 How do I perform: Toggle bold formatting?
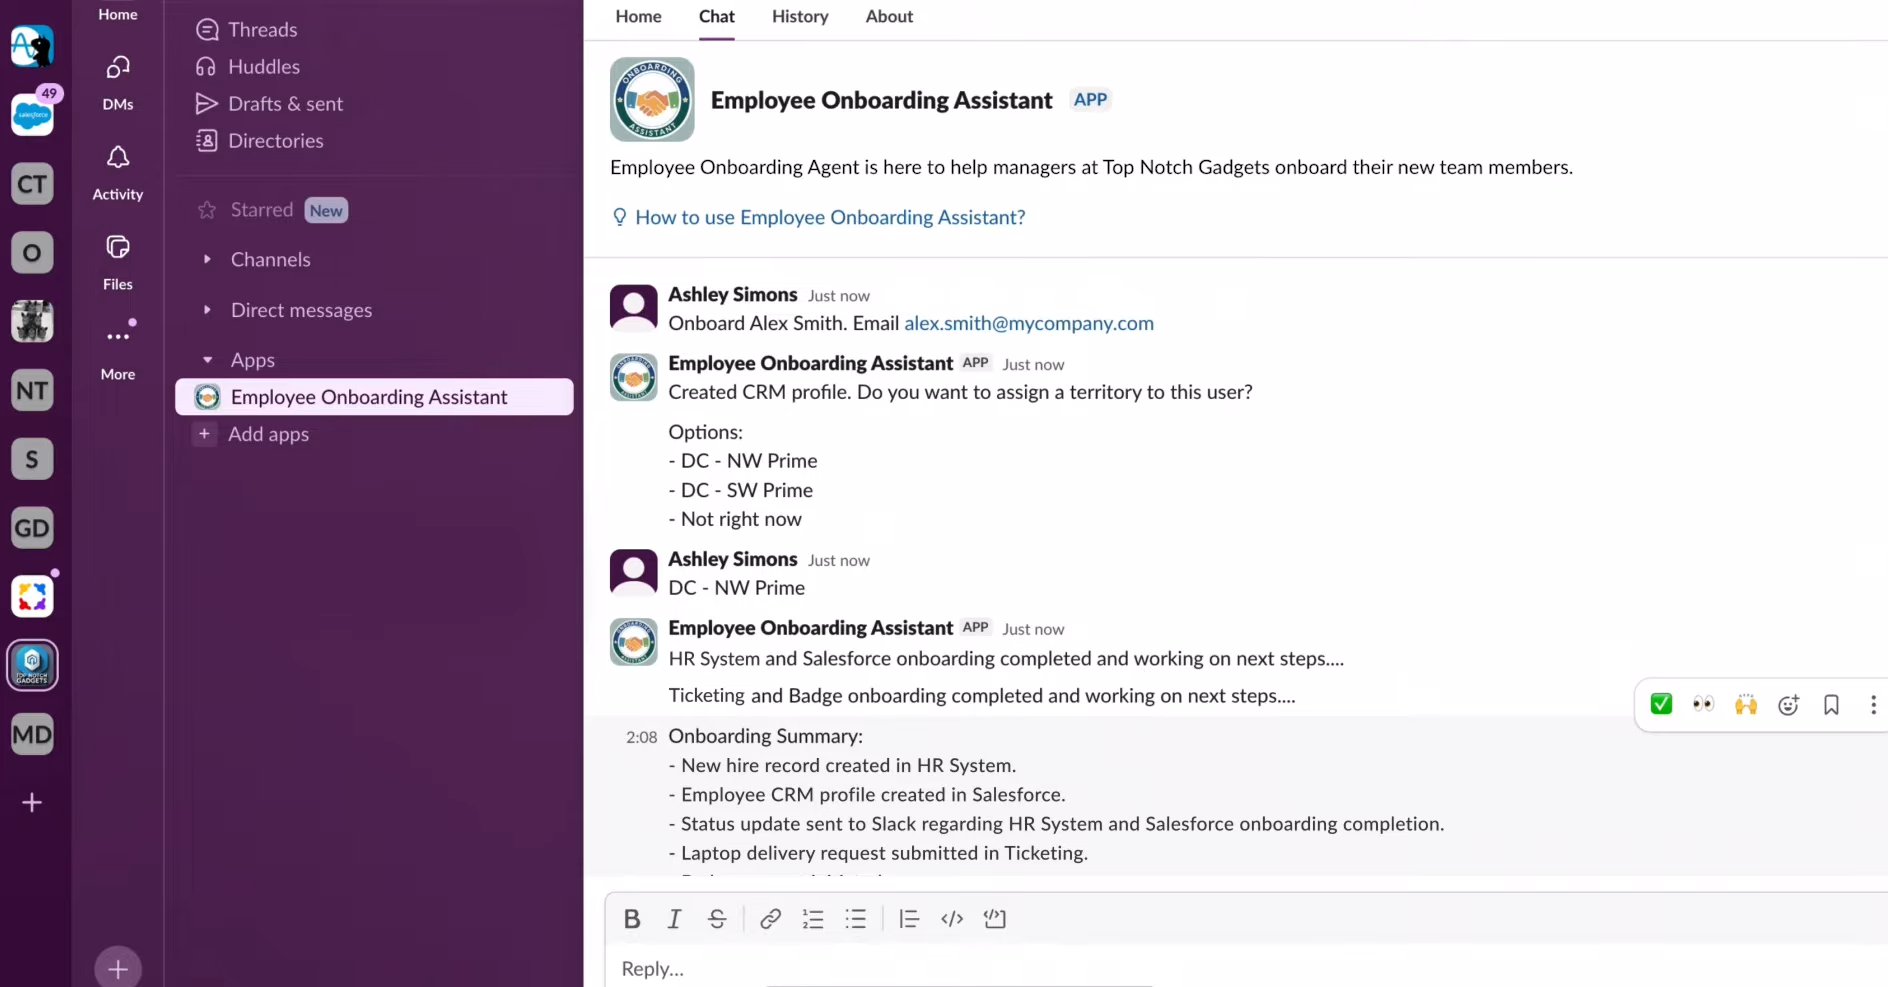(x=632, y=919)
